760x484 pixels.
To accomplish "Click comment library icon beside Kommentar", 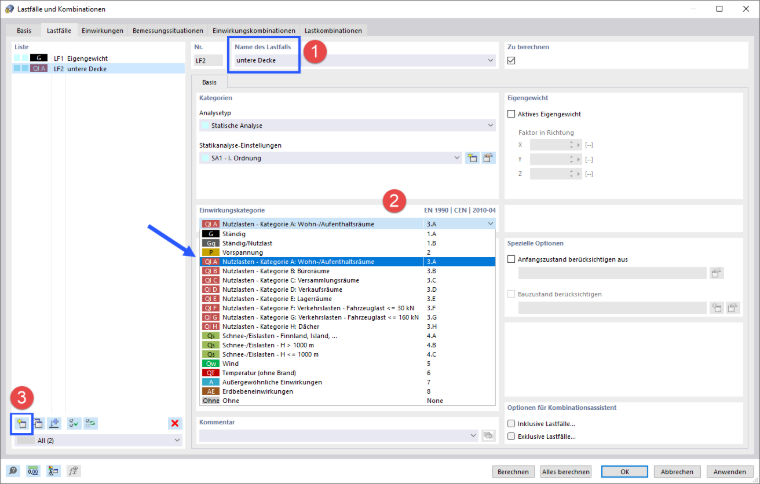I will click(x=488, y=436).
